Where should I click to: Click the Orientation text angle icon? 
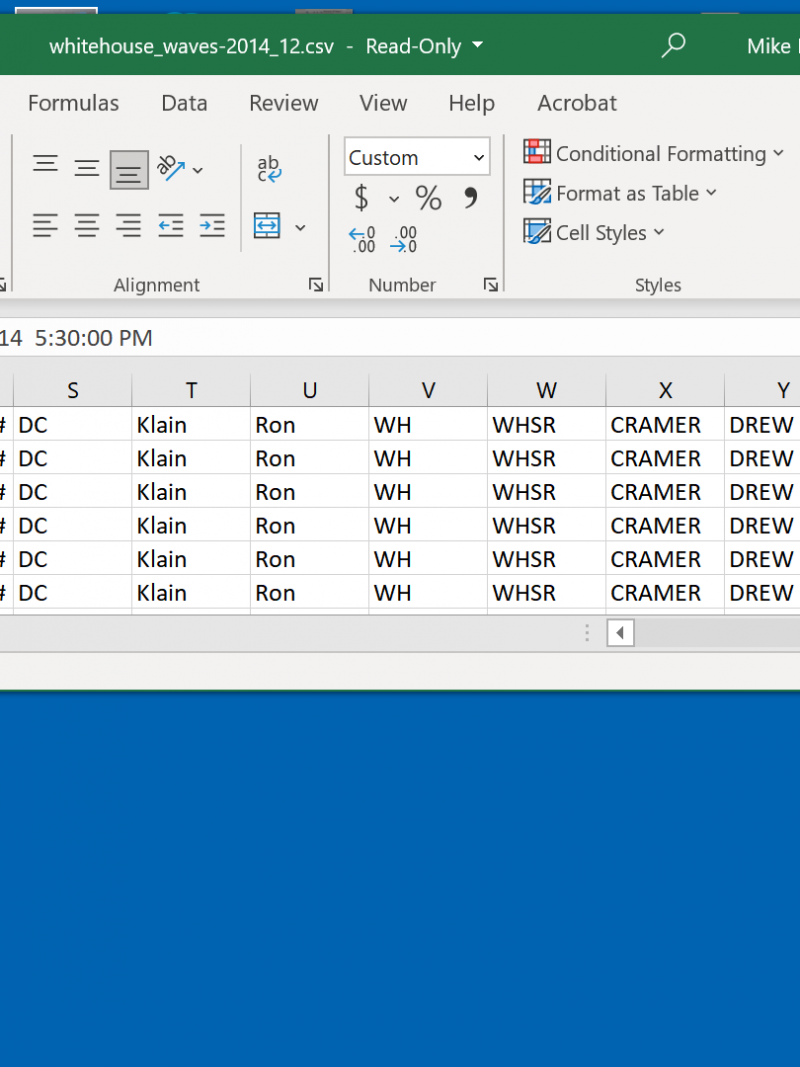(x=172, y=168)
